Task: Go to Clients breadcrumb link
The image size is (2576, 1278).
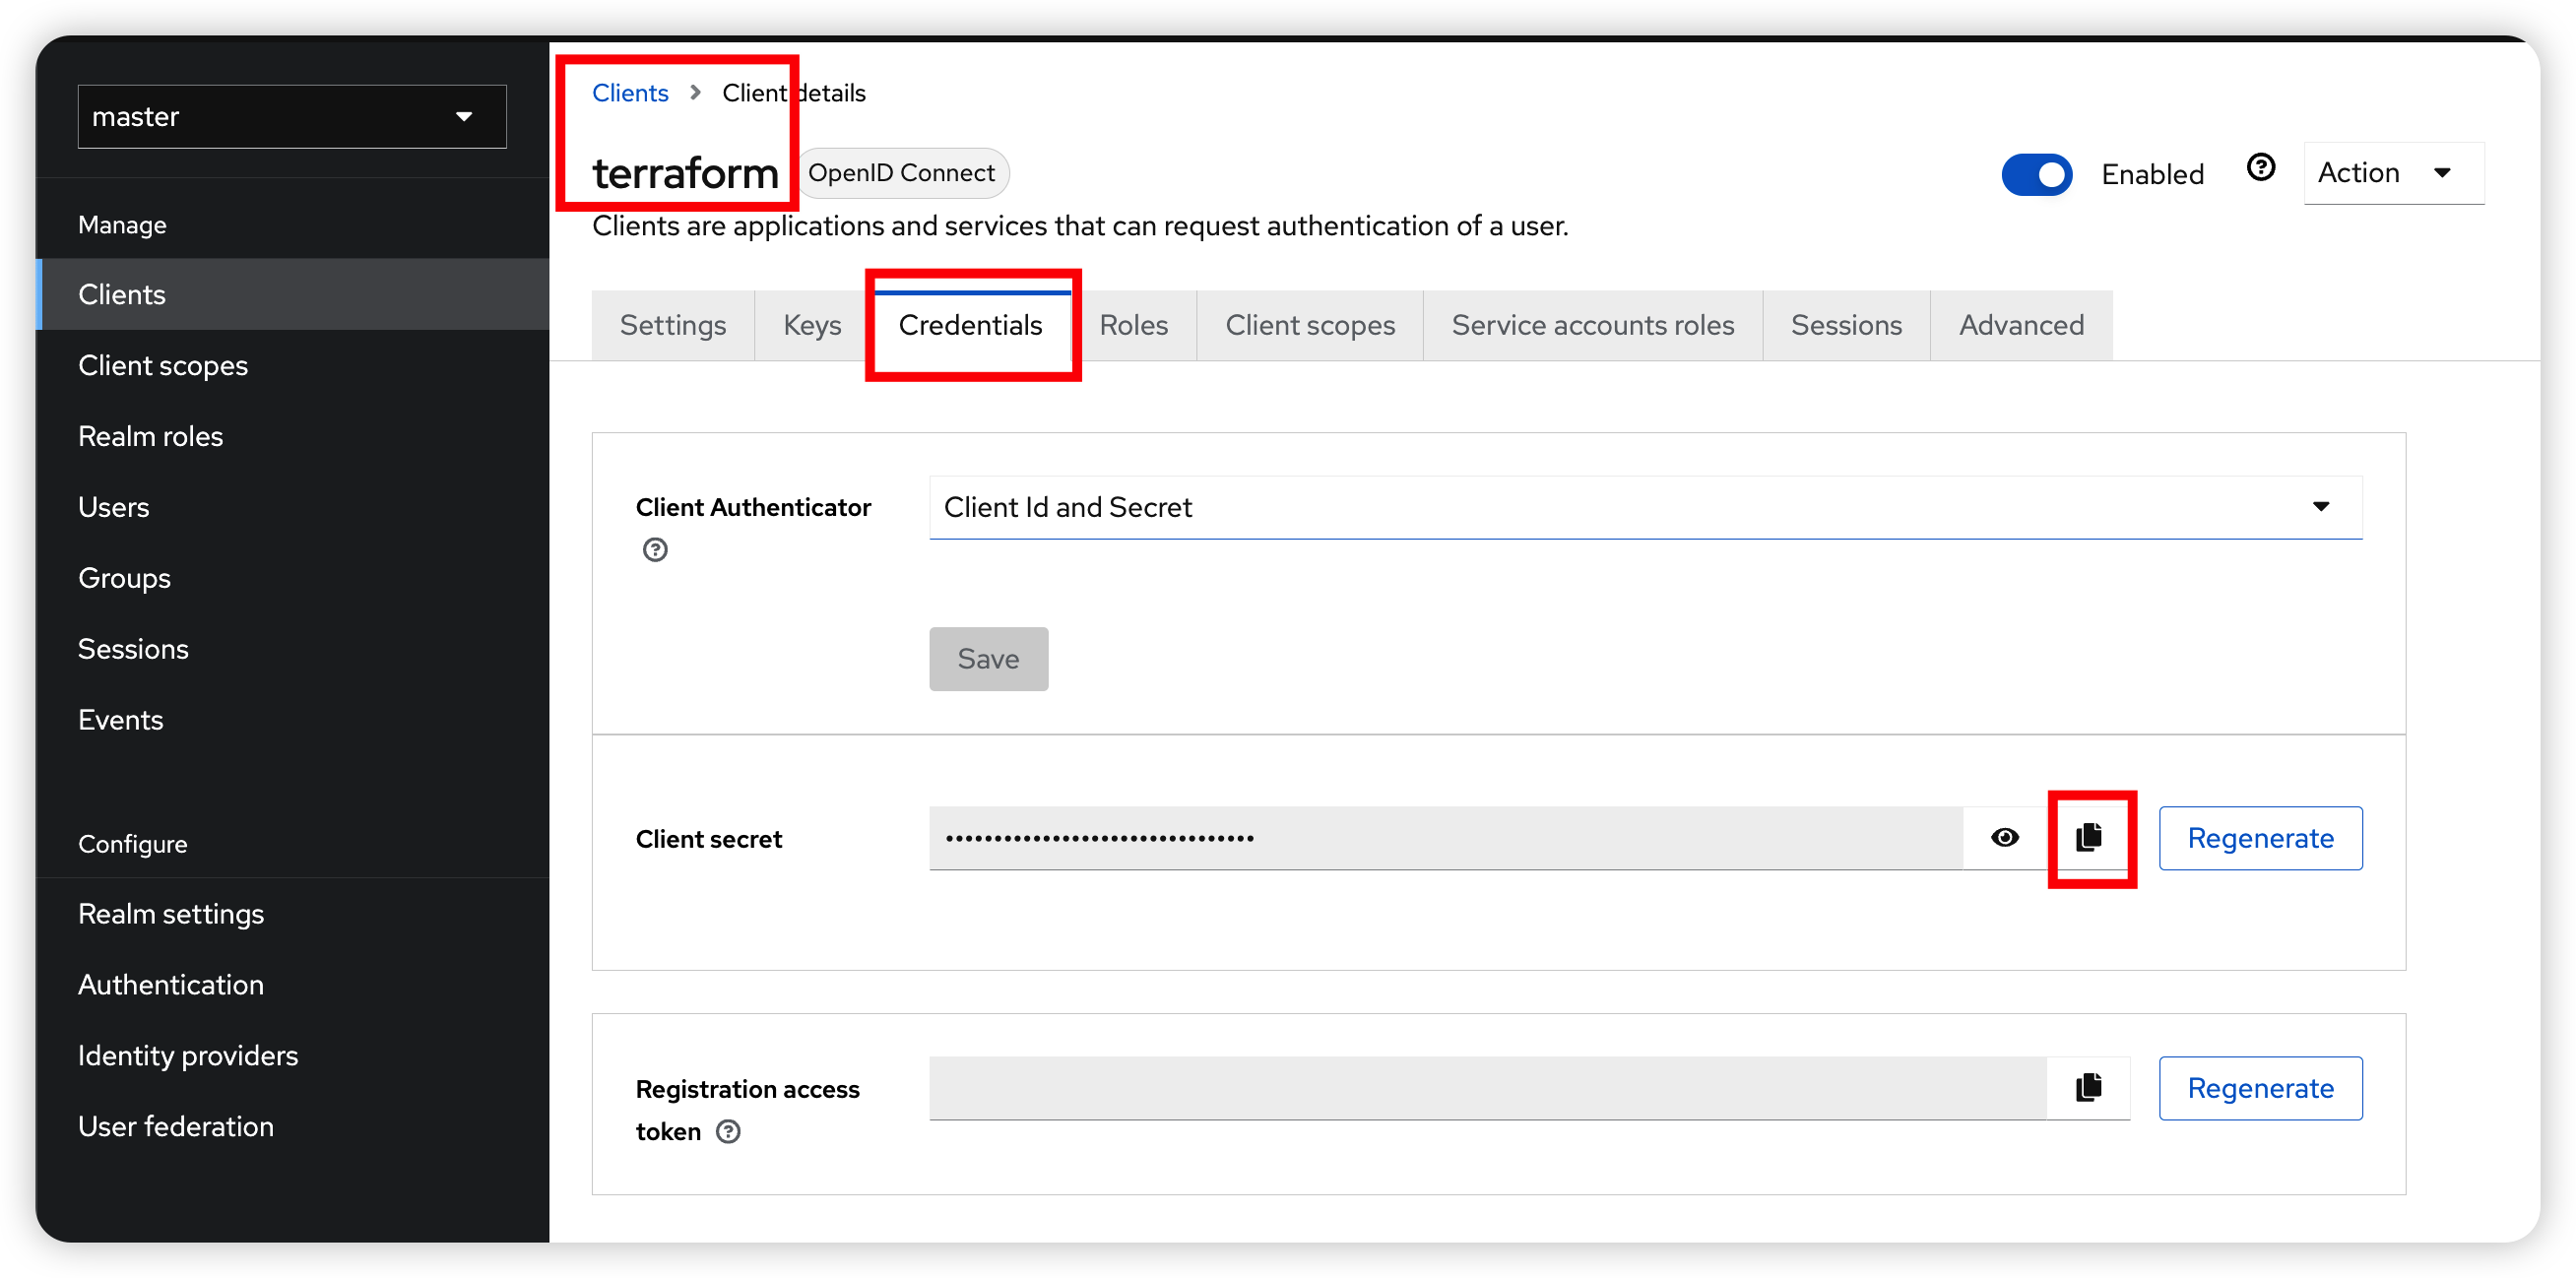Action: (630, 93)
